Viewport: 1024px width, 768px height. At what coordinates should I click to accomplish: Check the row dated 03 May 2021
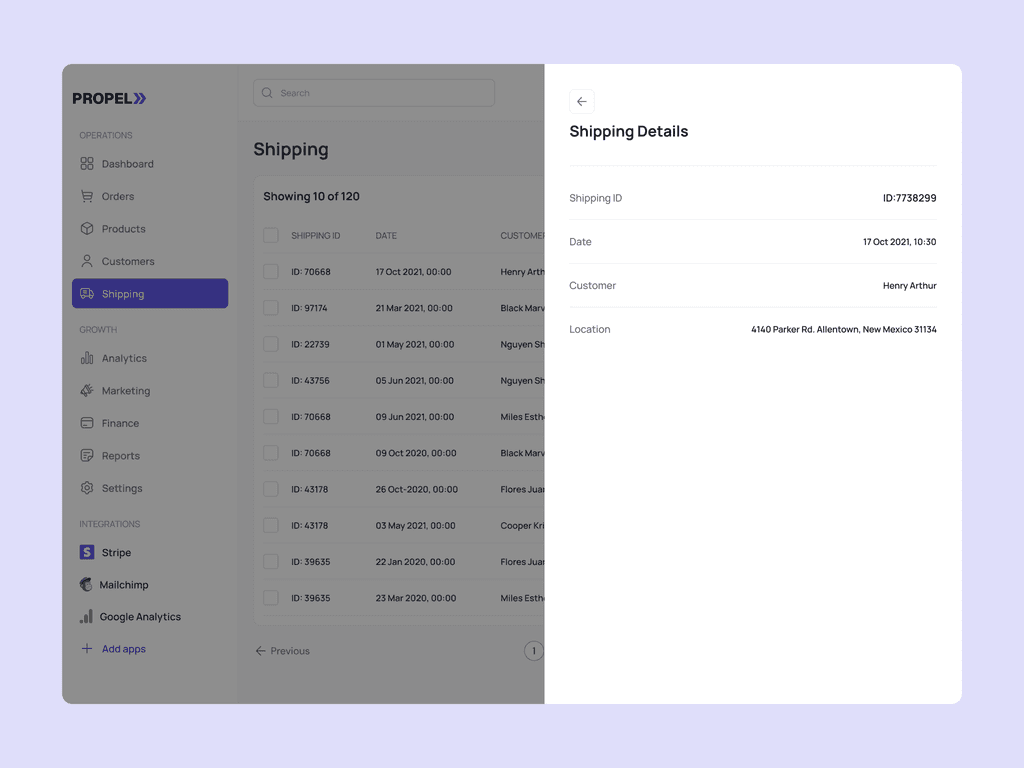(x=271, y=525)
